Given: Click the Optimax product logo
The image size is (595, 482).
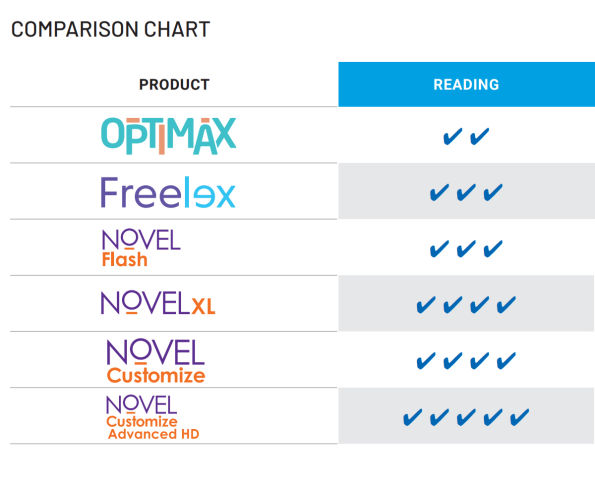Looking at the screenshot, I should click(x=168, y=136).
